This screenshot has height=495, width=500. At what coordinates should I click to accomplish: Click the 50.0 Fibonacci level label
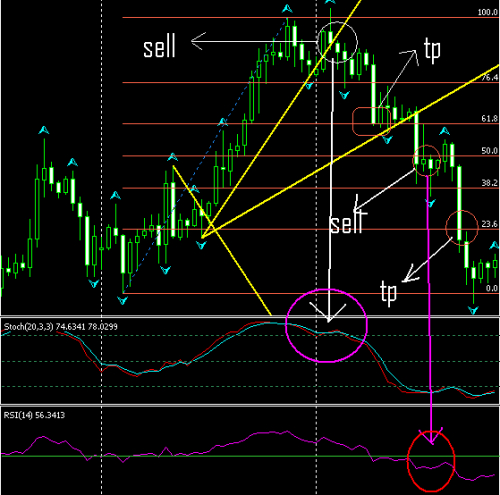point(489,151)
